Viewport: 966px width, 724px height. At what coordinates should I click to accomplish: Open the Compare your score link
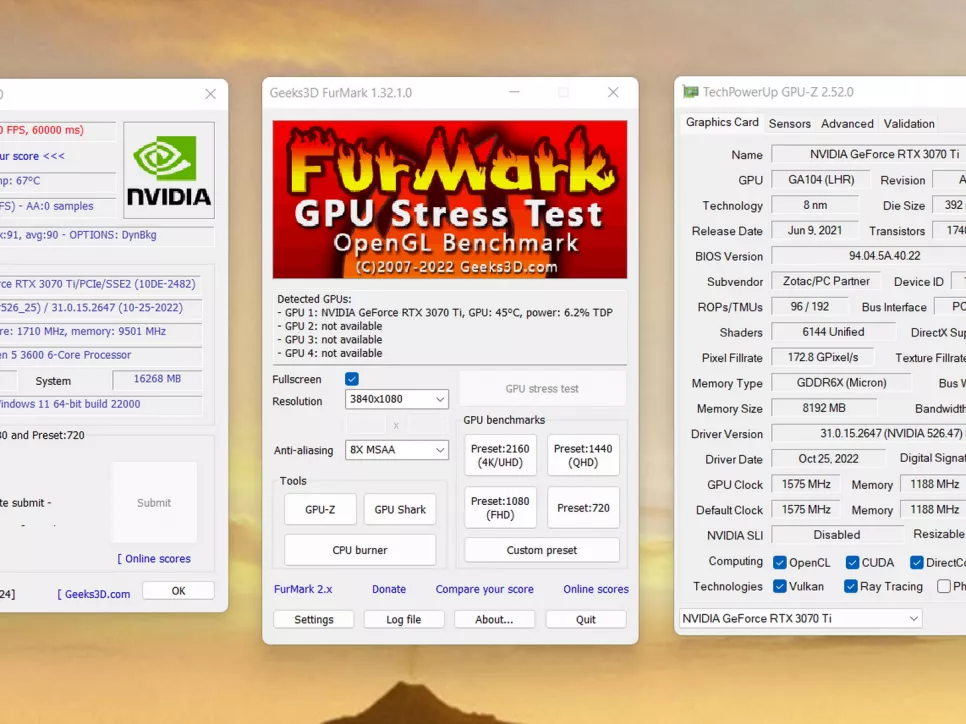coord(484,589)
